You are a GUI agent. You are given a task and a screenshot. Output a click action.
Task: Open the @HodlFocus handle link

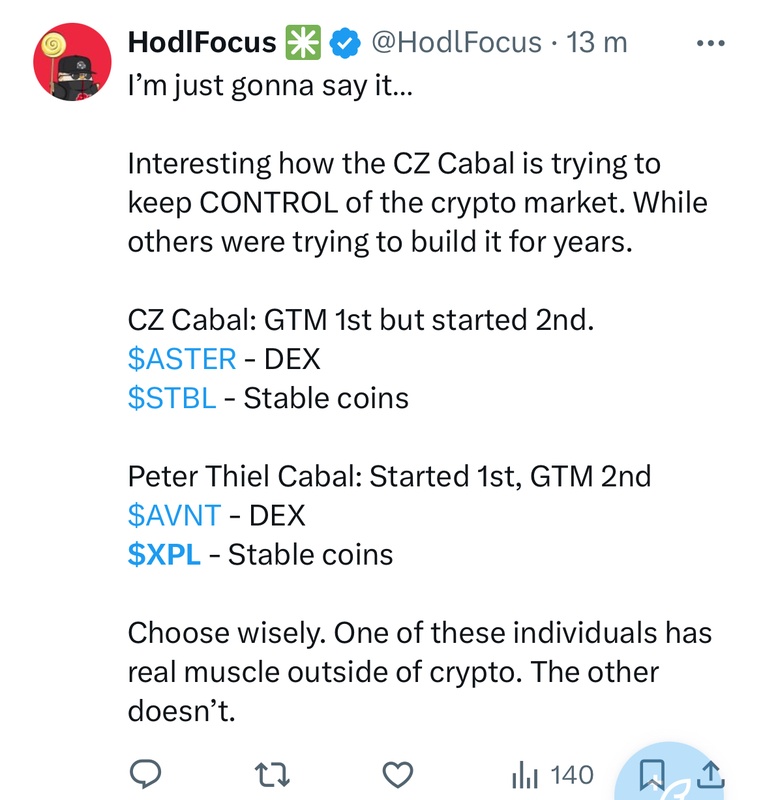point(456,43)
